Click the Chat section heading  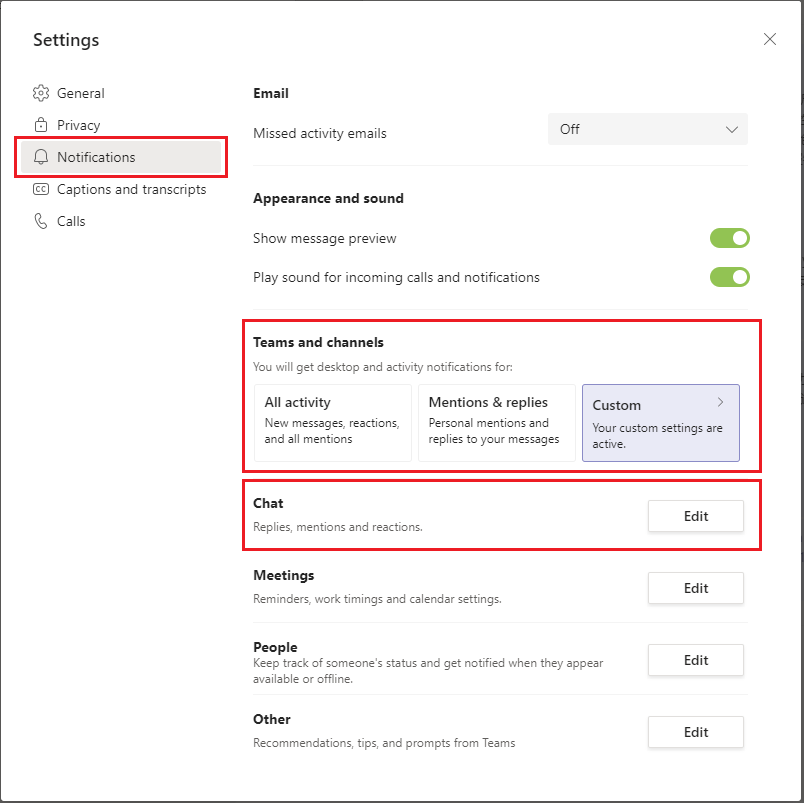pos(268,503)
